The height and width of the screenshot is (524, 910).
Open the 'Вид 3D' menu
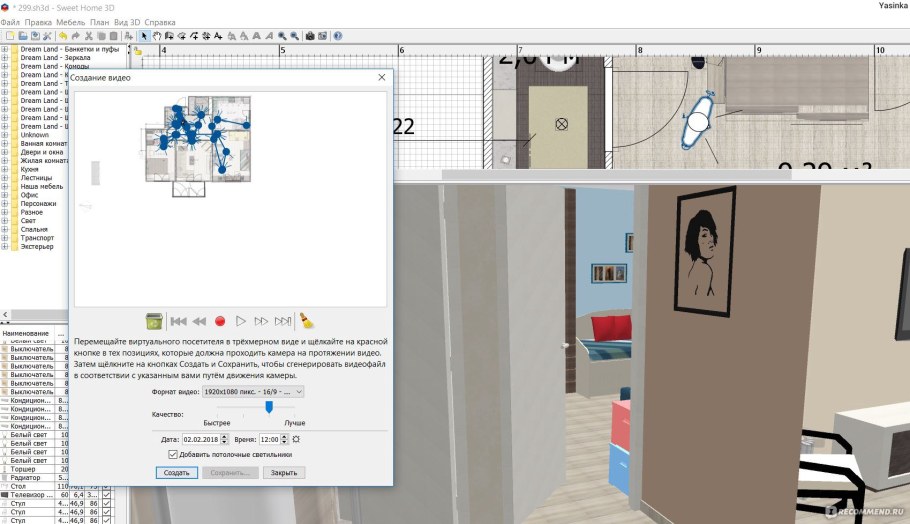coord(127,21)
